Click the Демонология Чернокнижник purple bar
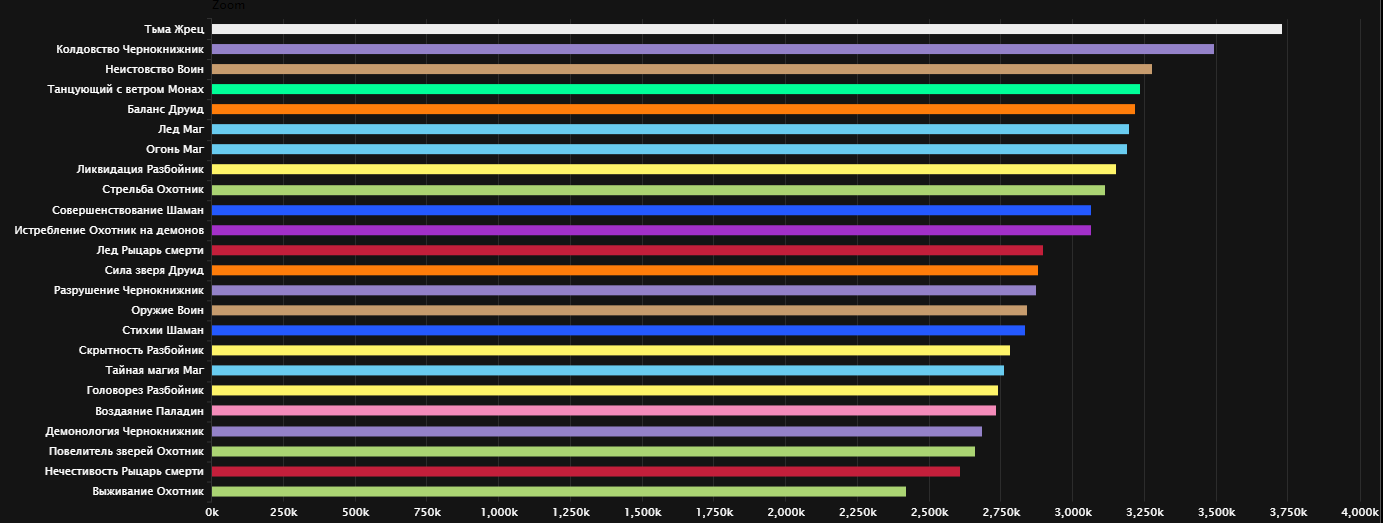 coord(597,431)
